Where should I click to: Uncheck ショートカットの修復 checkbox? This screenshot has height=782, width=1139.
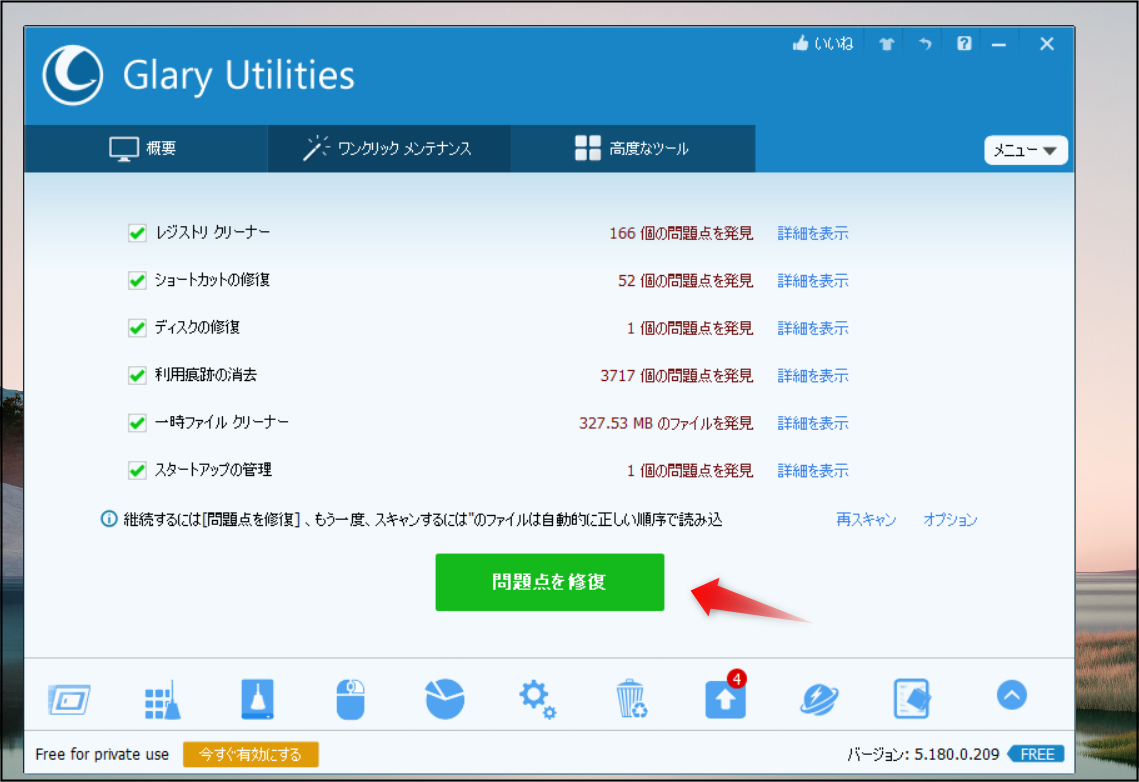137,280
